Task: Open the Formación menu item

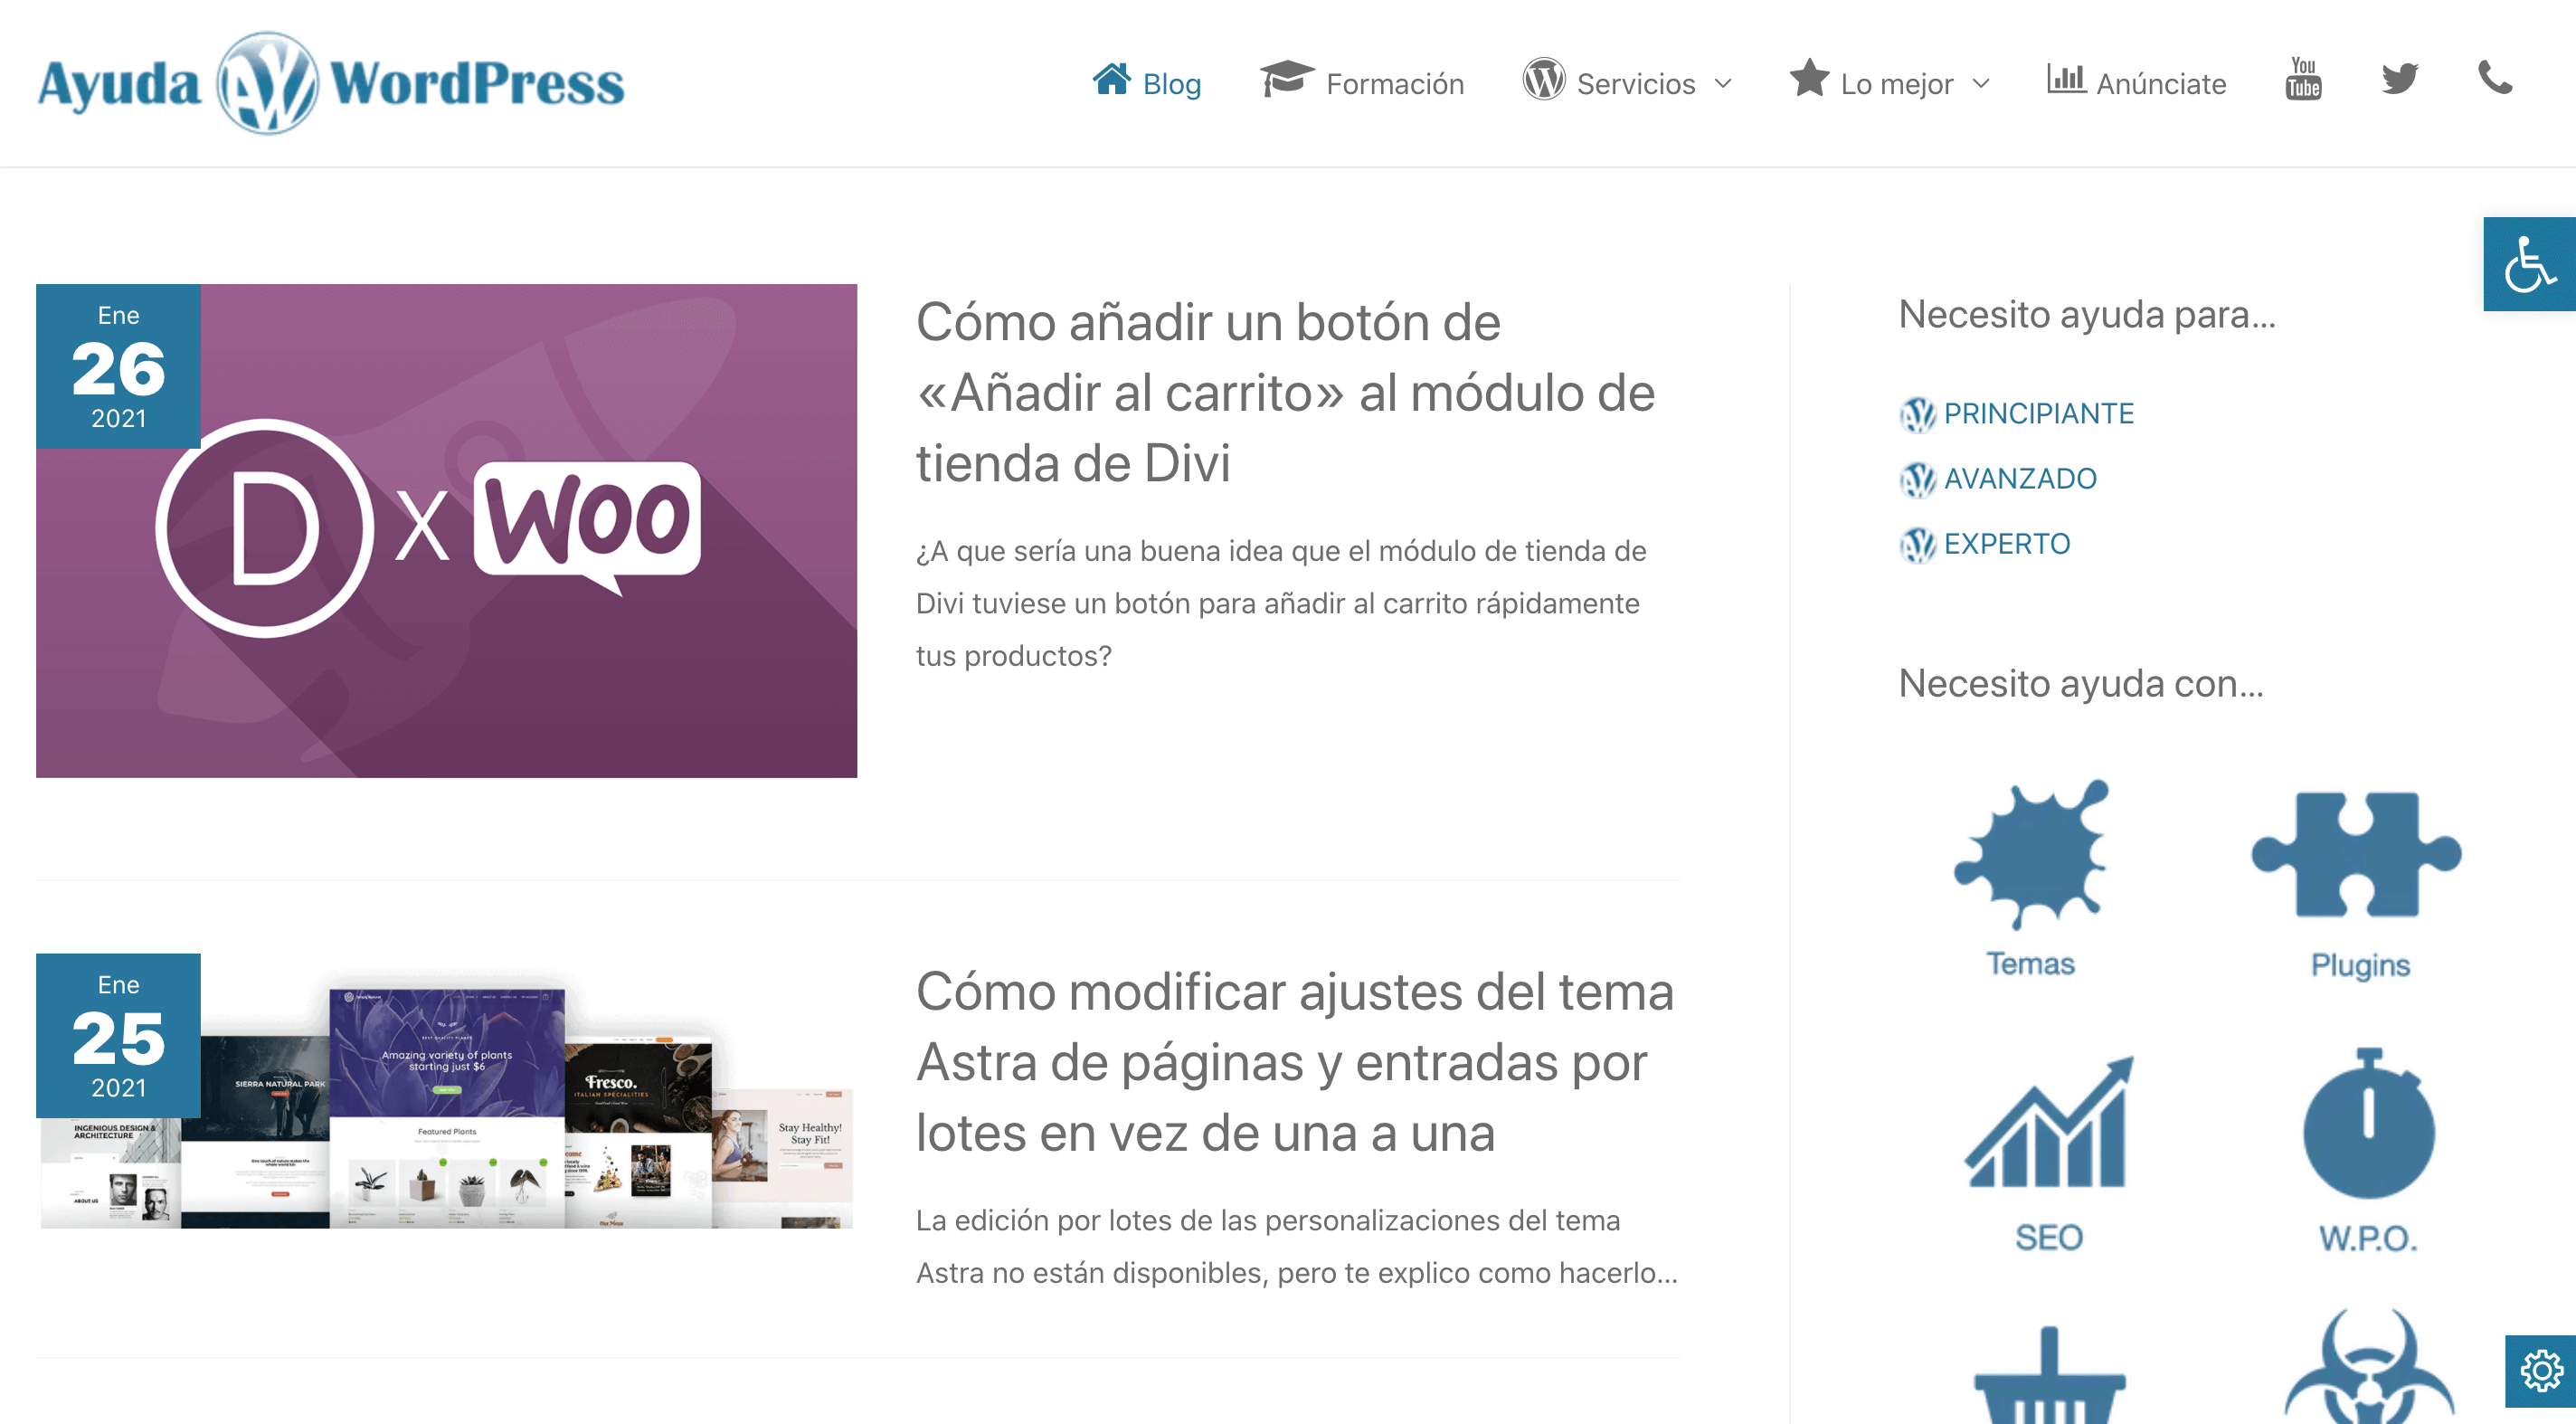Action: click(x=1394, y=84)
